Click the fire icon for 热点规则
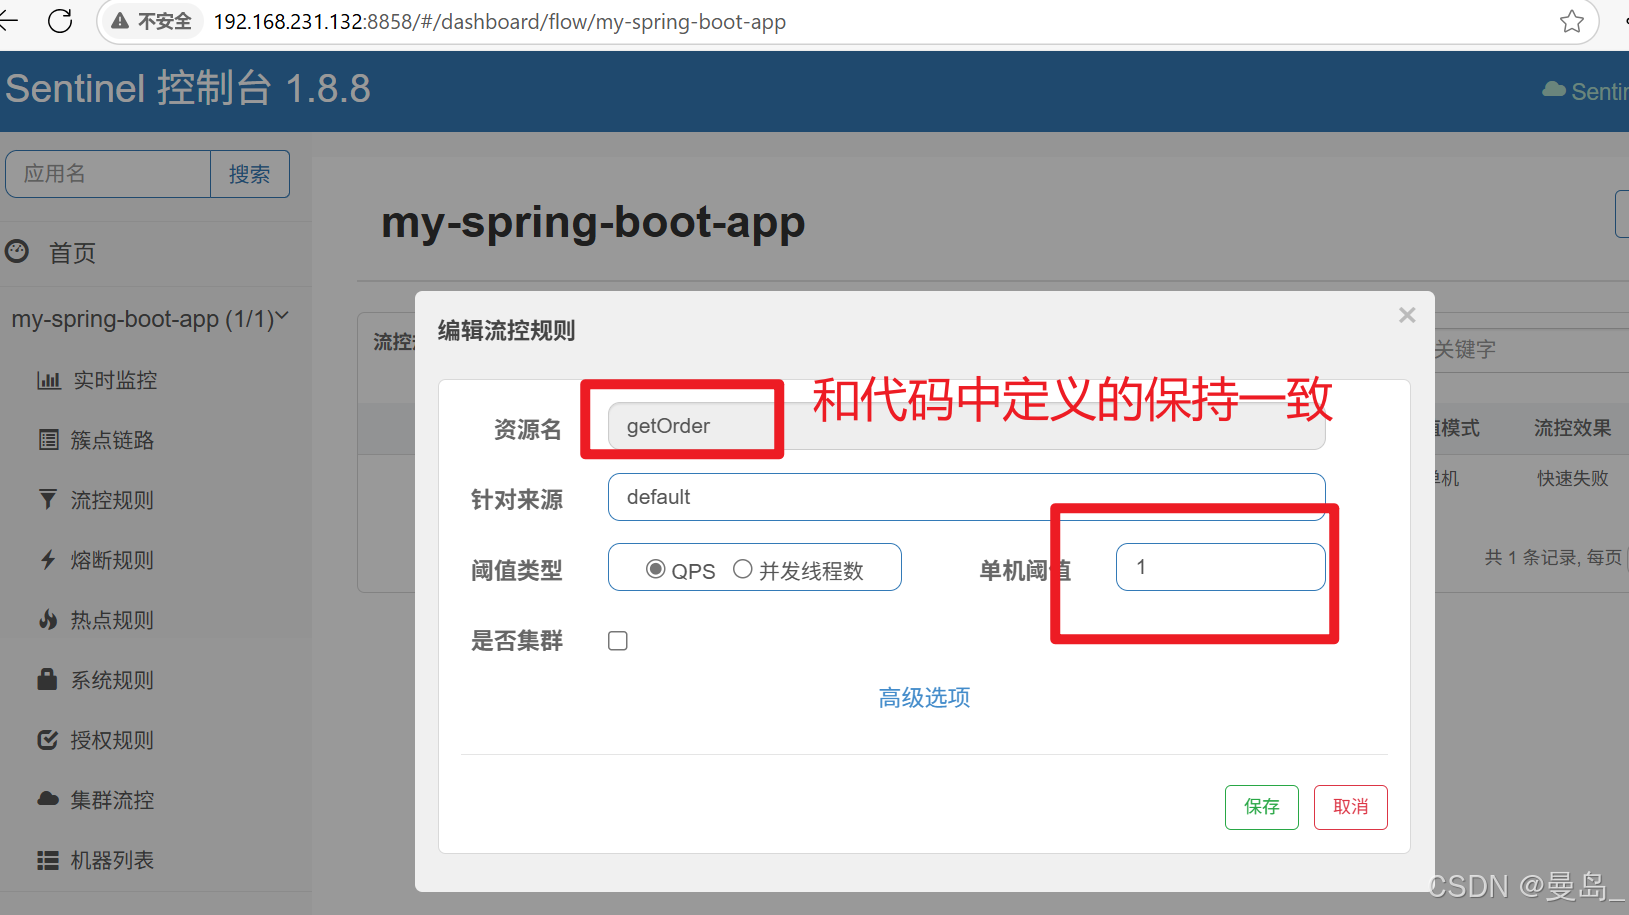The image size is (1629, 915). click(x=48, y=620)
